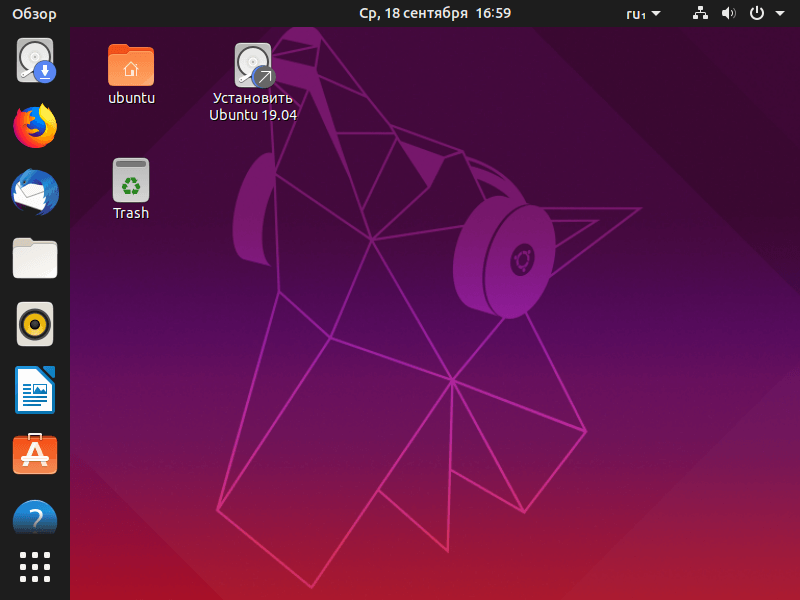This screenshot has height=600, width=800.
Task: Open the Обзор activities overview
Action: tap(34, 14)
